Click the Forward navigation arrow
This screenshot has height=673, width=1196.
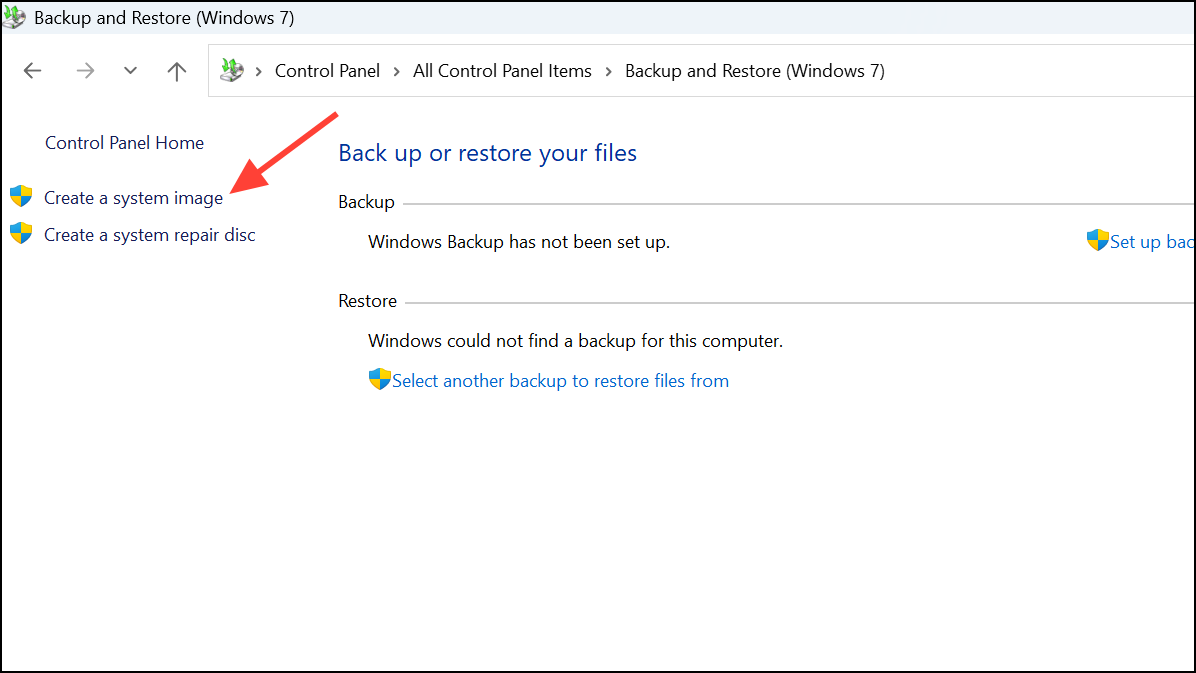pos(85,71)
